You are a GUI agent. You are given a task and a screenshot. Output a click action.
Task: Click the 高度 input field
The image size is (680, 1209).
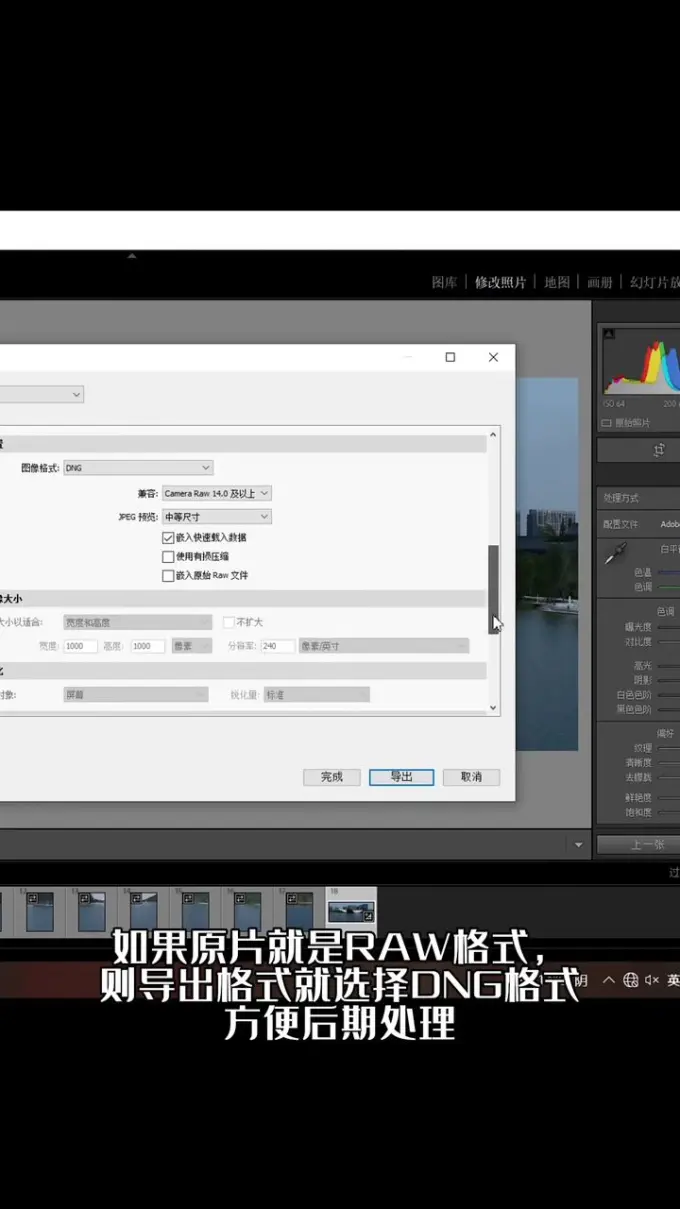tap(147, 646)
